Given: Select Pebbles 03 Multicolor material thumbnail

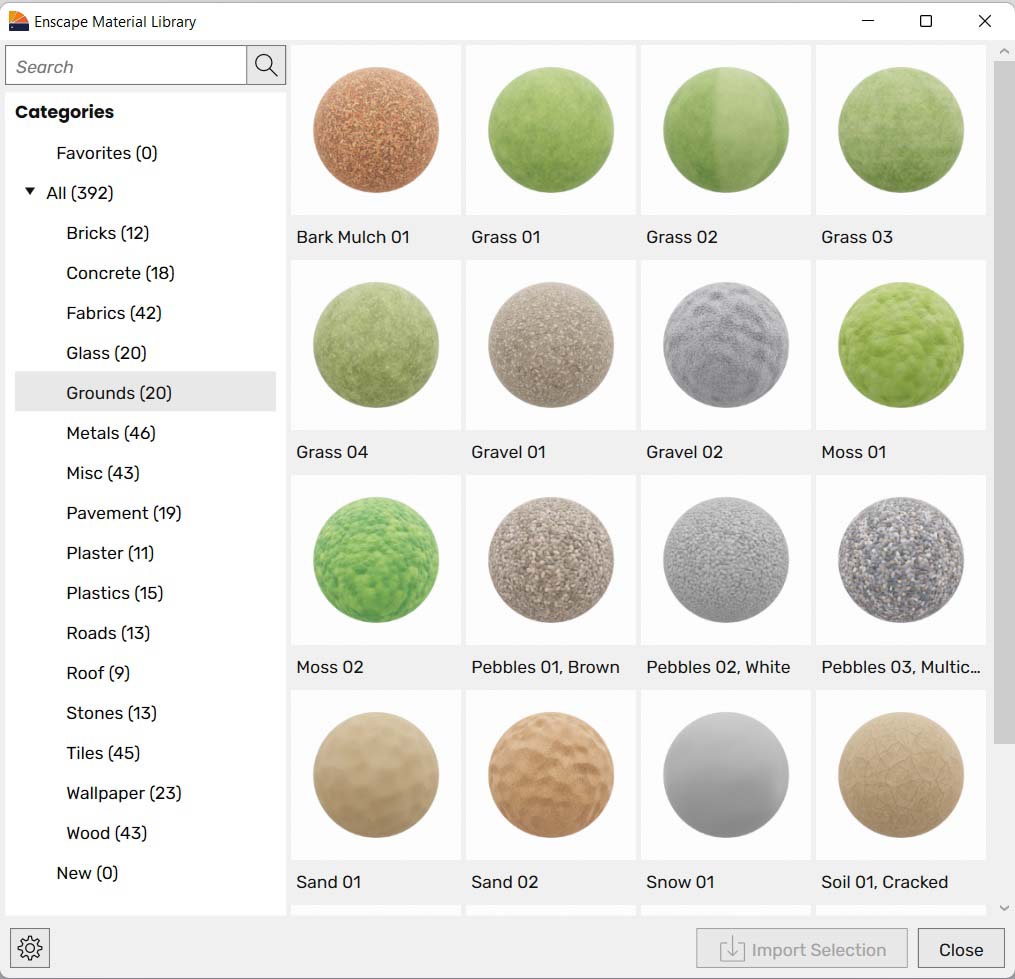Looking at the screenshot, I should 900,559.
